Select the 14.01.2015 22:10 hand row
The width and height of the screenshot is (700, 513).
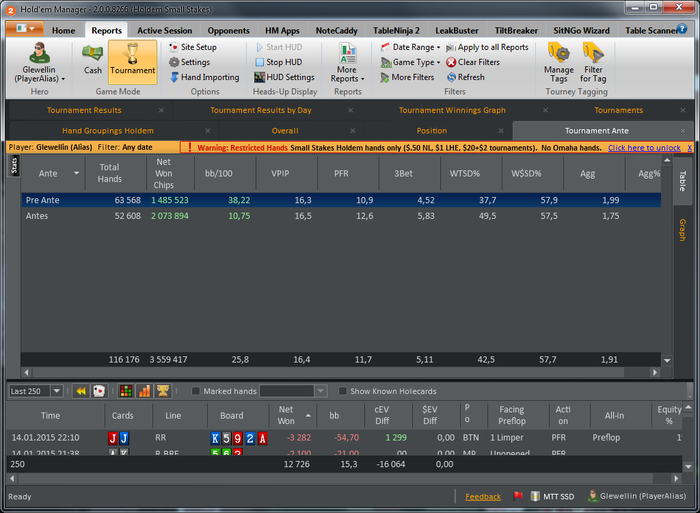tap(344, 438)
